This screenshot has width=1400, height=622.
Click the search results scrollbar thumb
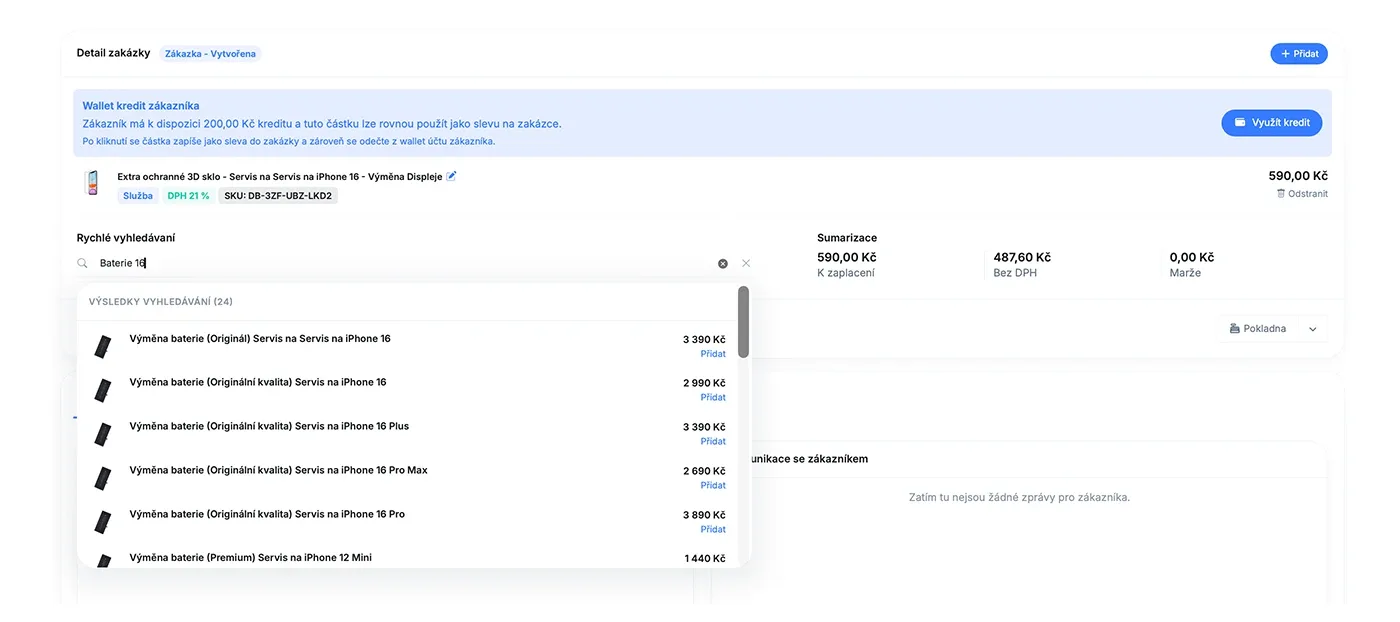click(743, 322)
